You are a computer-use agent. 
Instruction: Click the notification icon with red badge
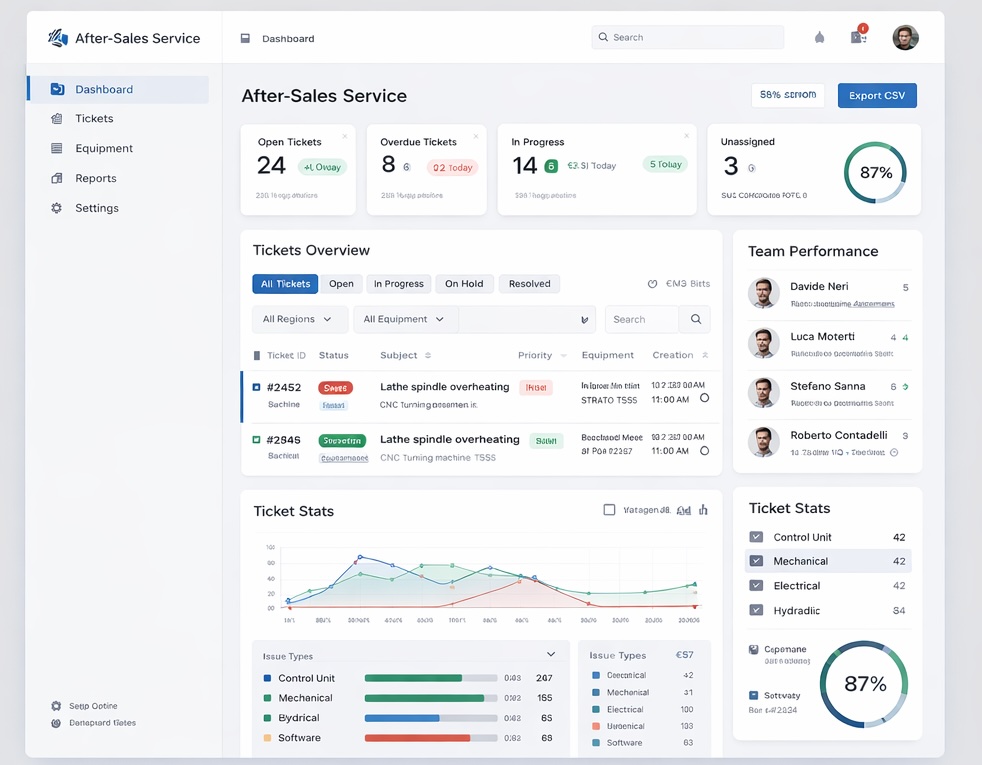pyautogui.click(x=858, y=37)
